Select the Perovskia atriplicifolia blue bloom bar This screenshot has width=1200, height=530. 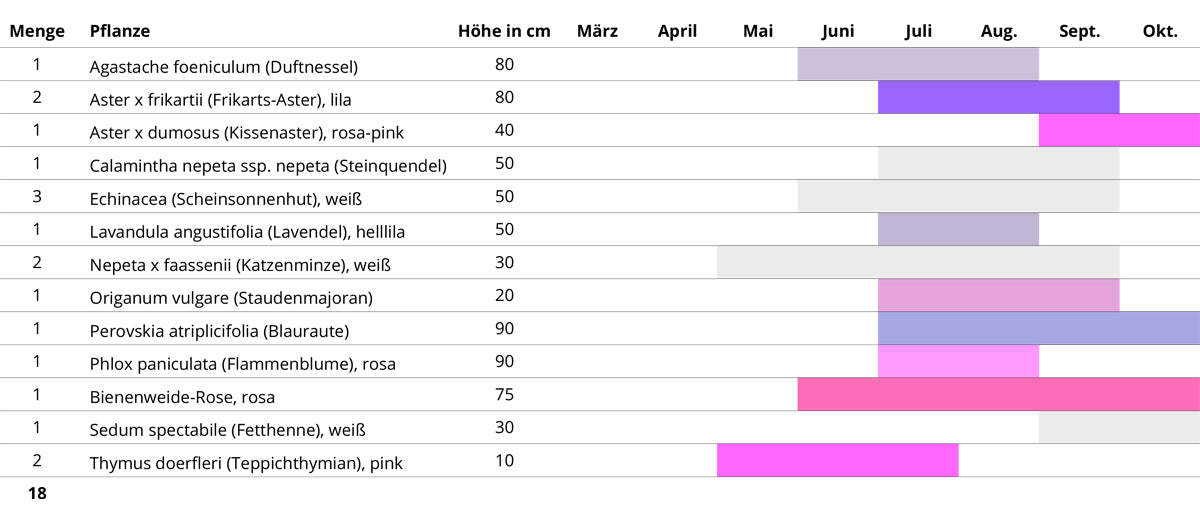coord(1038,328)
